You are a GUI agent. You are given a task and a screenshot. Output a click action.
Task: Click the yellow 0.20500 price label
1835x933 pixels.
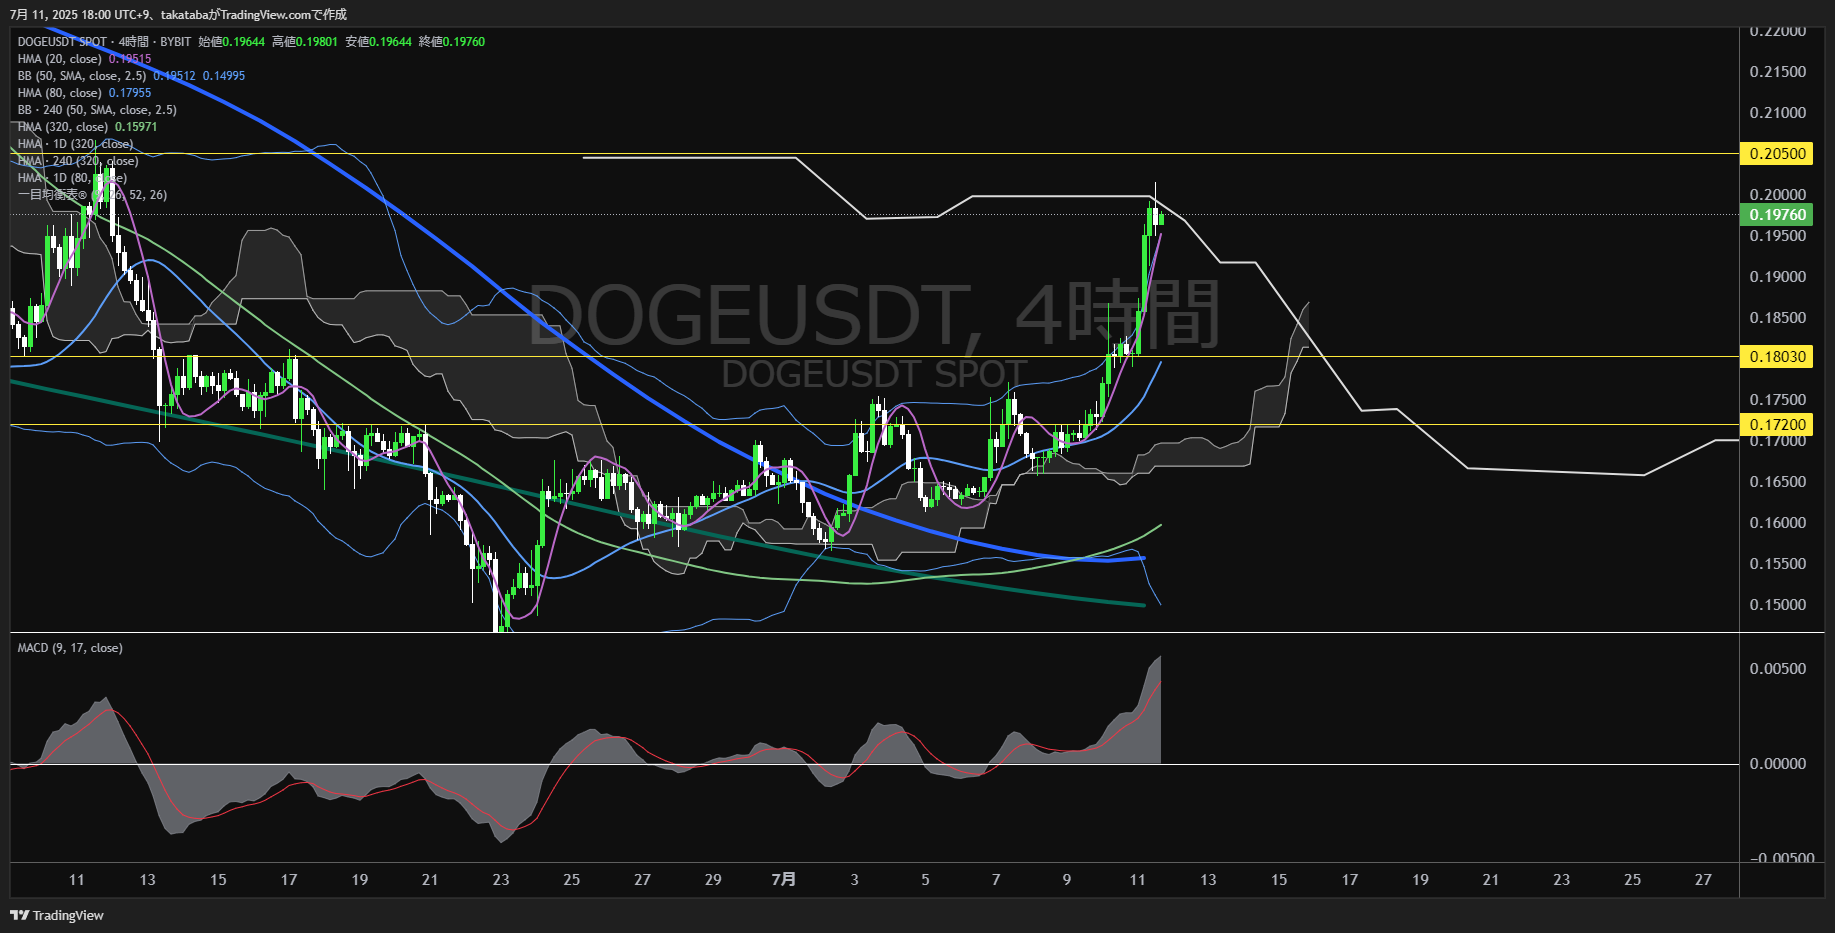click(x=1777, y=154)
